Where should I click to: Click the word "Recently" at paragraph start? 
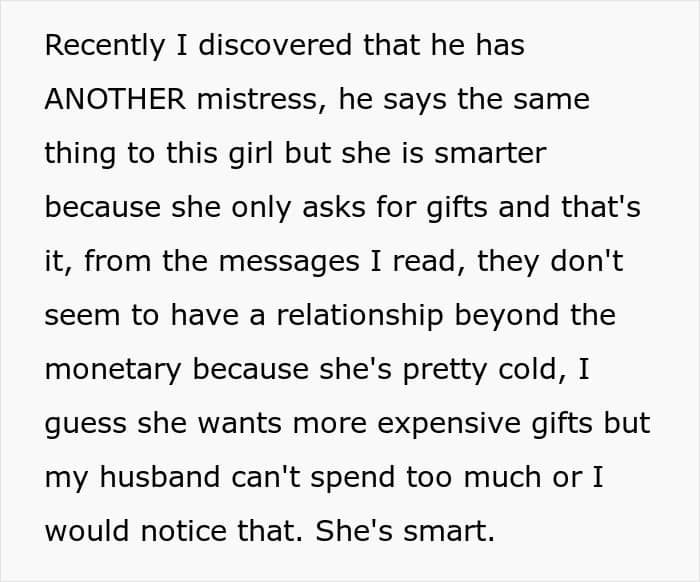click(x=105, y=46)
